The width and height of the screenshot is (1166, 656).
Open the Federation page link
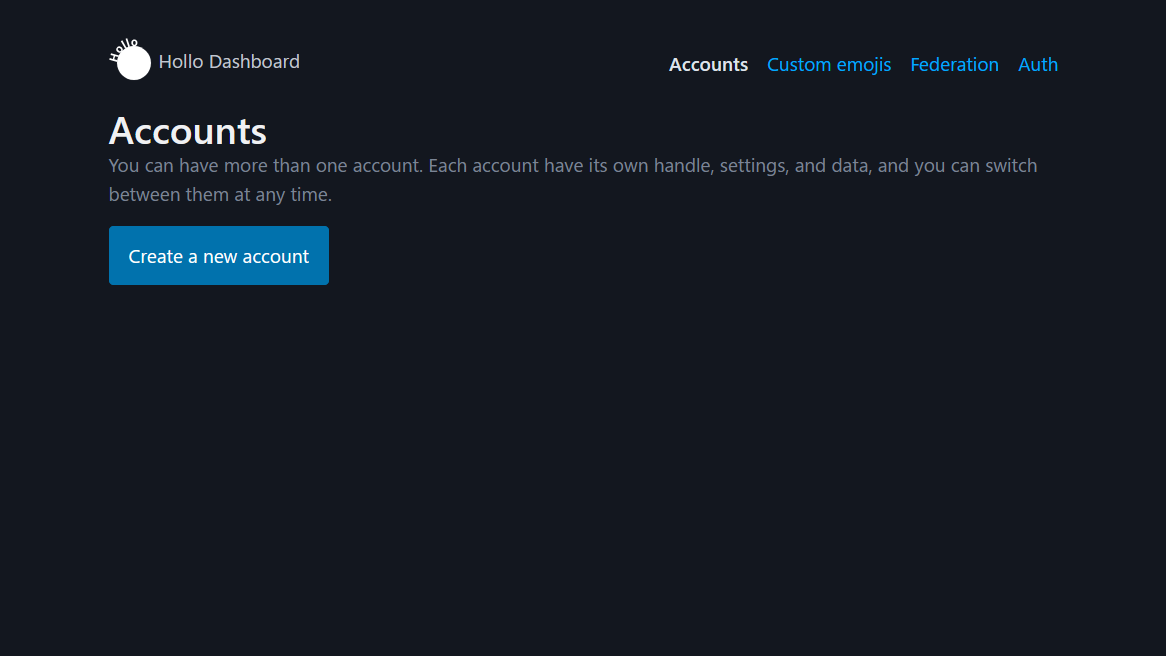tap(954, 65)
